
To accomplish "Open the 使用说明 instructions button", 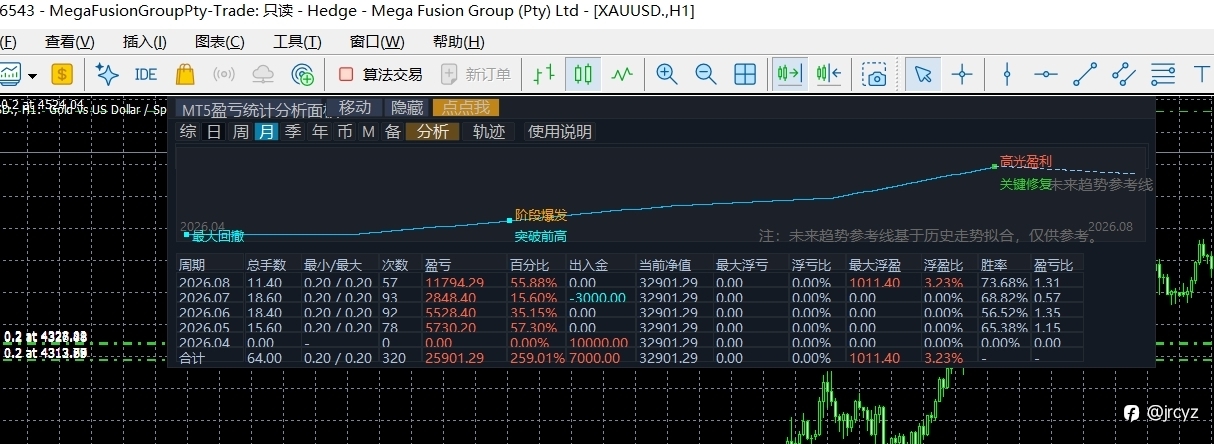I will coord(560,131).
